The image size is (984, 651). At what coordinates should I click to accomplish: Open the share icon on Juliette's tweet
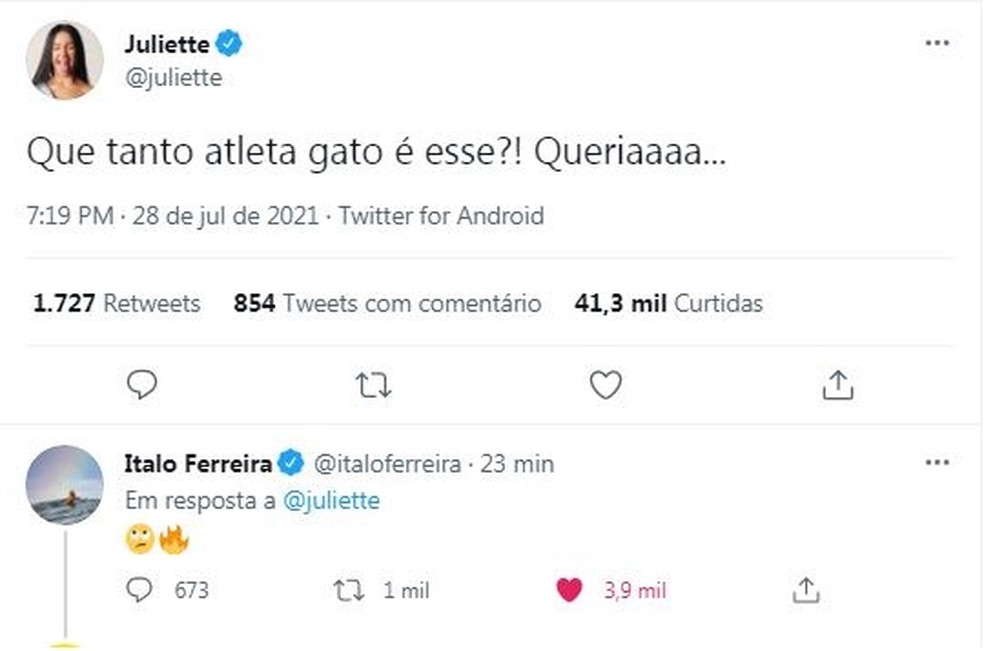[837, 383]
